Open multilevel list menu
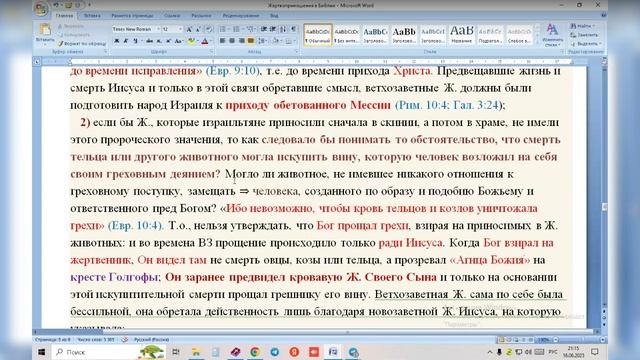The image size is (640, 360). coord(251,29)
